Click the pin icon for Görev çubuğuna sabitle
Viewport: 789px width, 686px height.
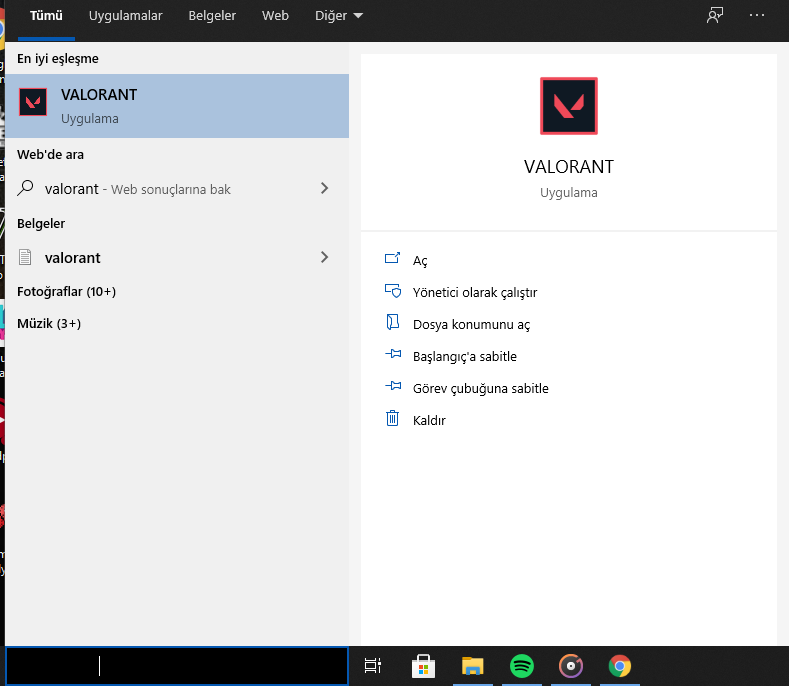click(393, 386)
